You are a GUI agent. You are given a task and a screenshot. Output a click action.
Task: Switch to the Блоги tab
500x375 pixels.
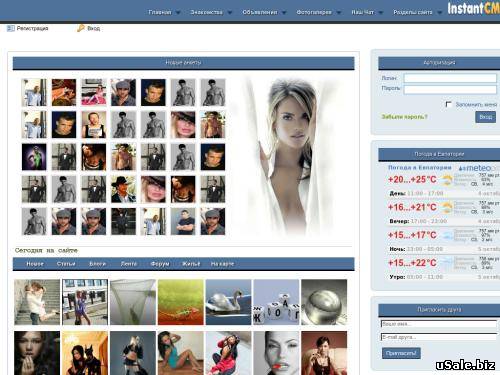tap(97, 264)
